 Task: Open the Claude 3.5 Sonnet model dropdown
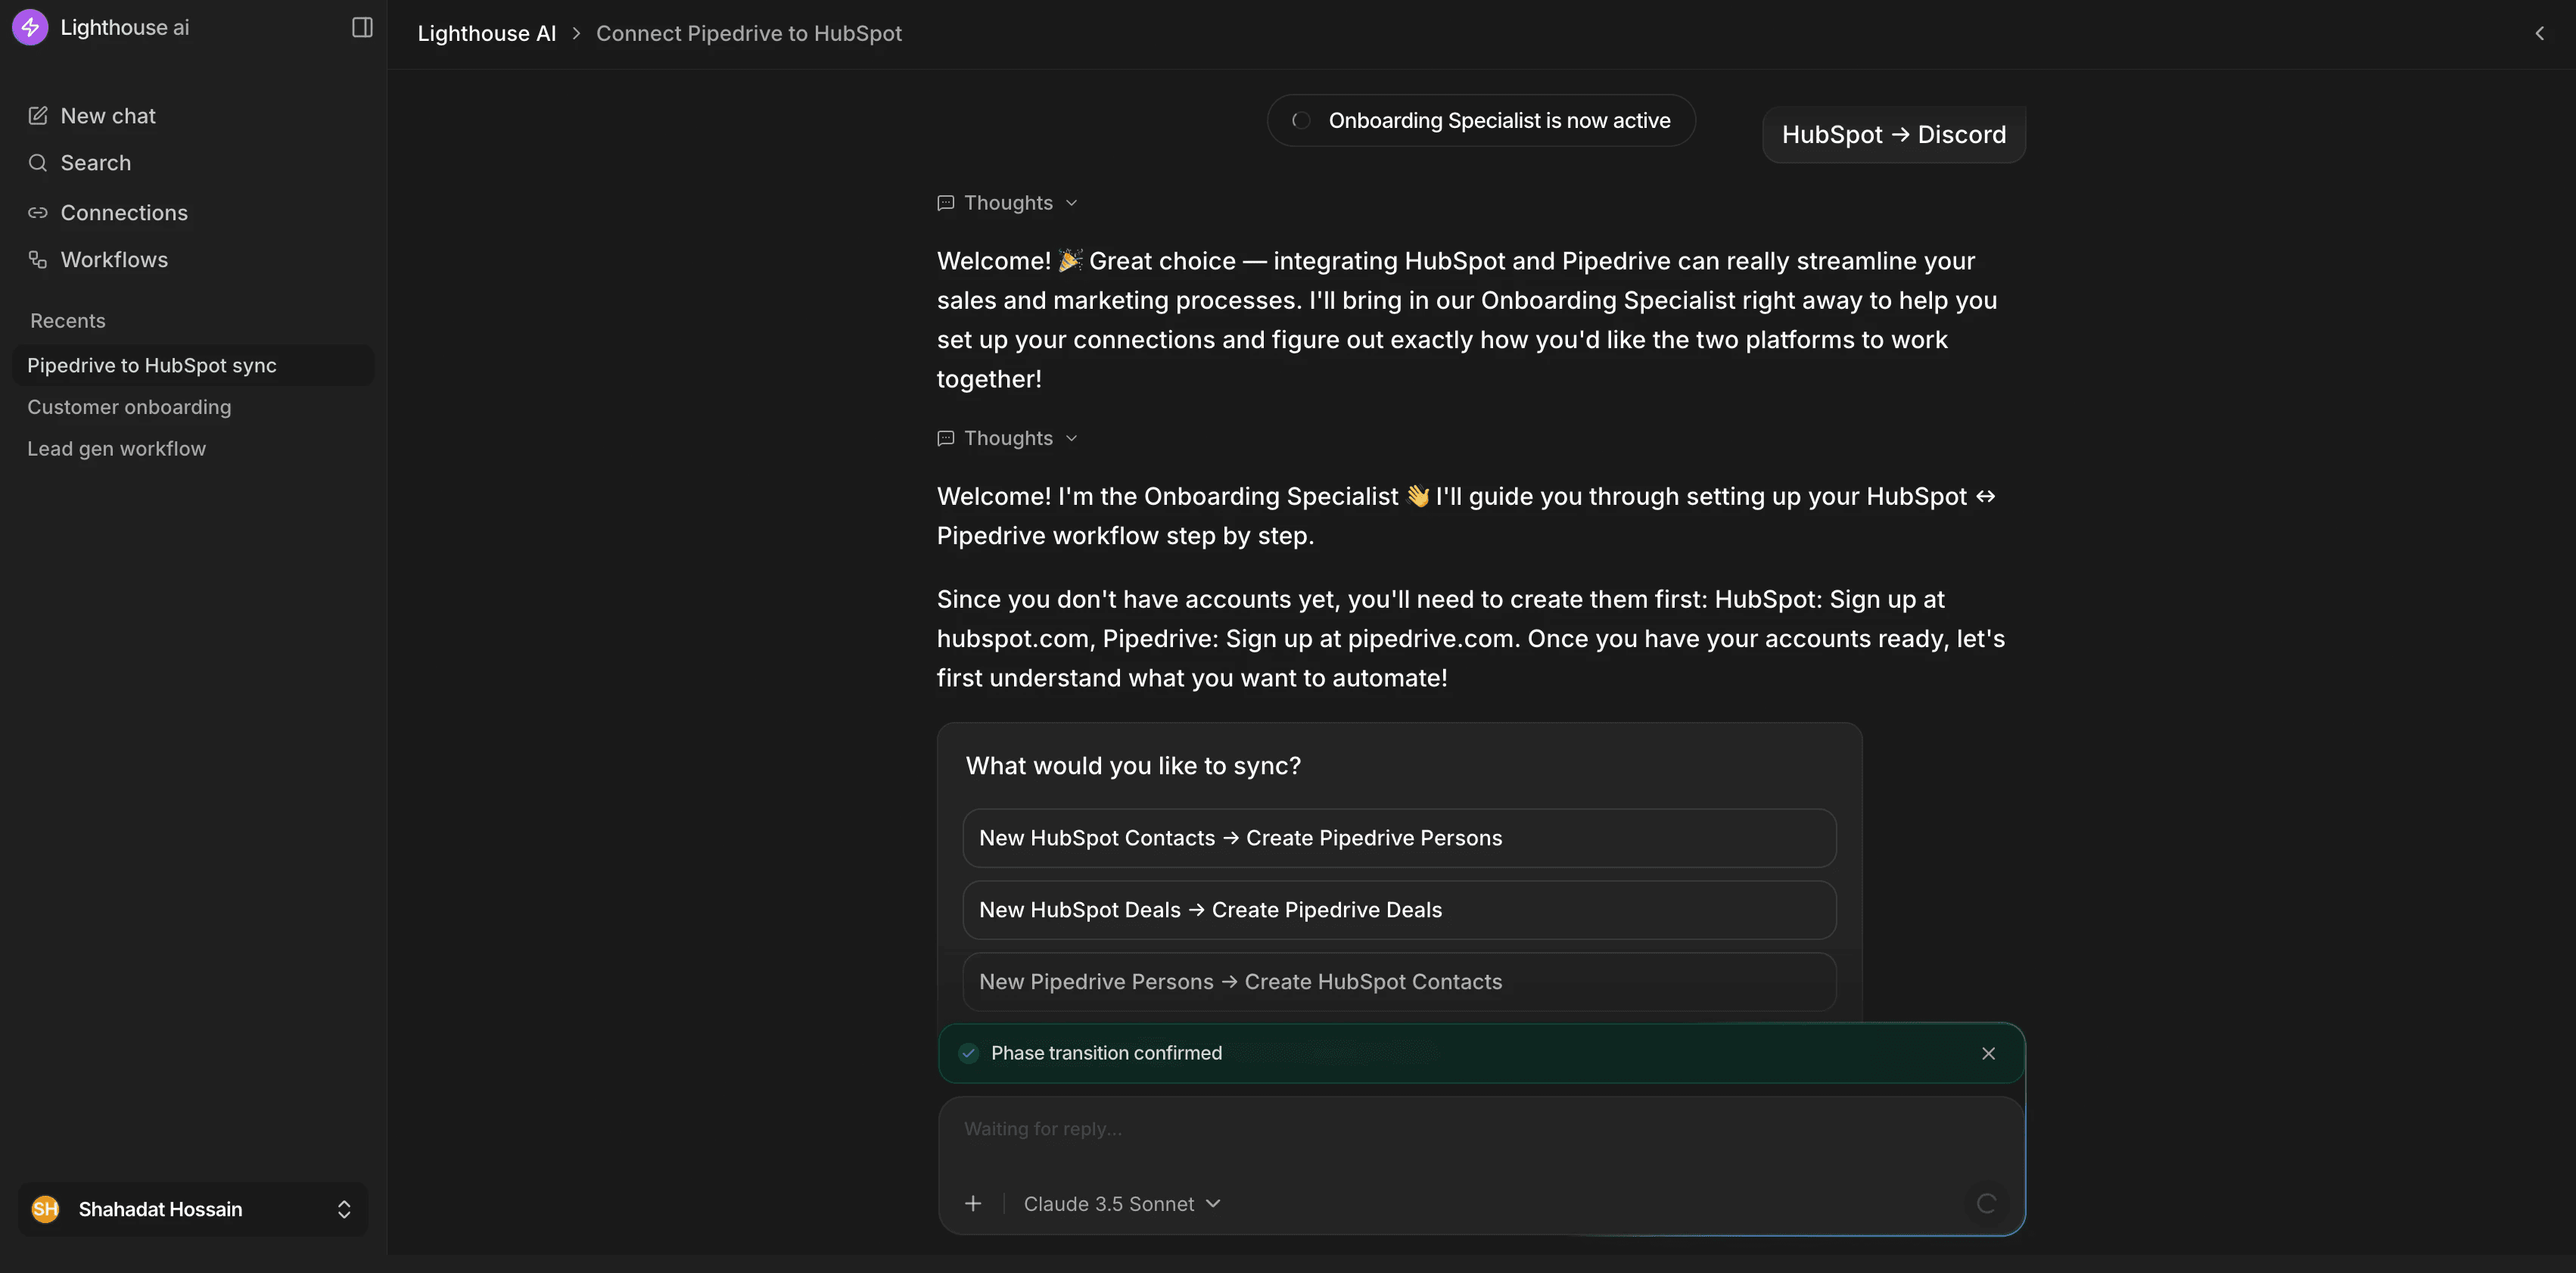click(x=1122, y=1204)
